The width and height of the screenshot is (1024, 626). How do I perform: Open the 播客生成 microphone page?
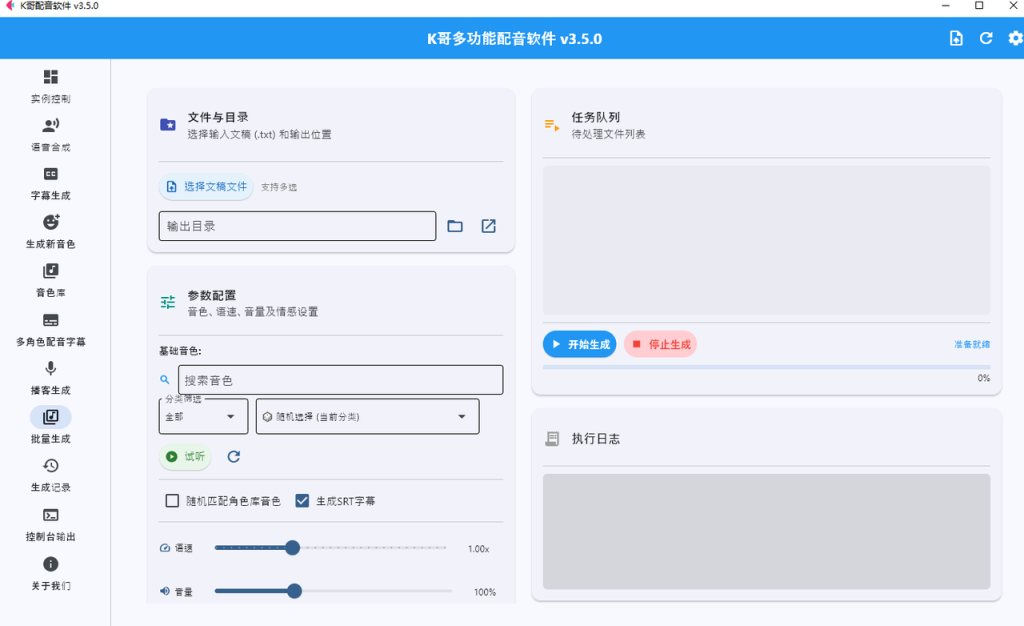50,378
